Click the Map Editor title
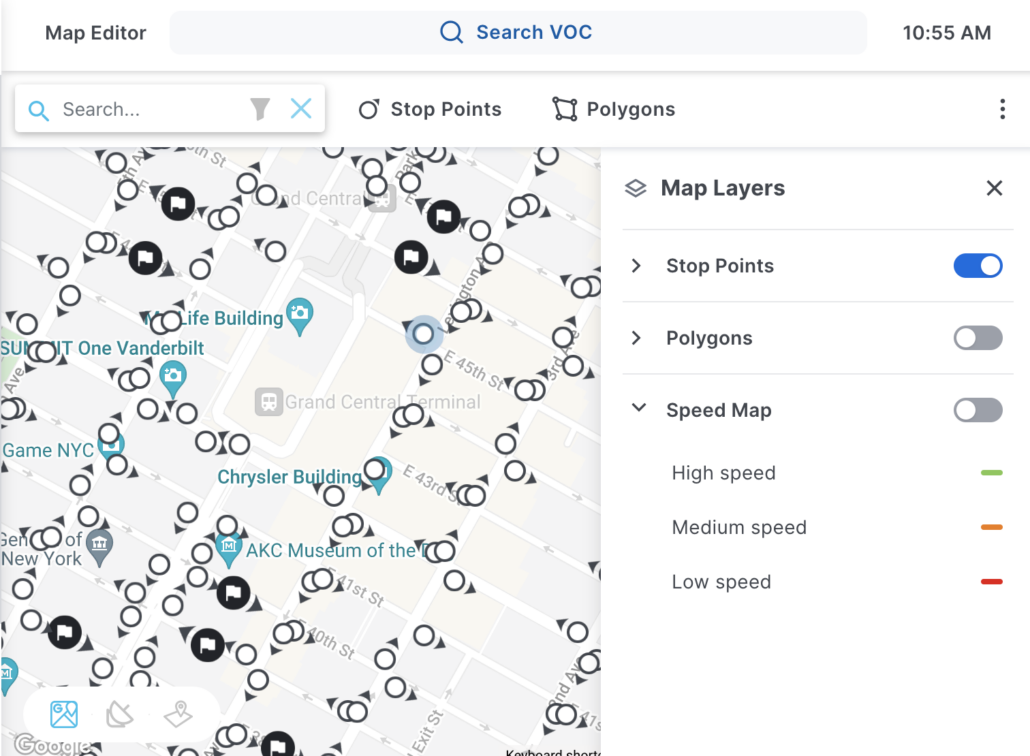Screen dimensions: 1030x756 coord(95,33)
